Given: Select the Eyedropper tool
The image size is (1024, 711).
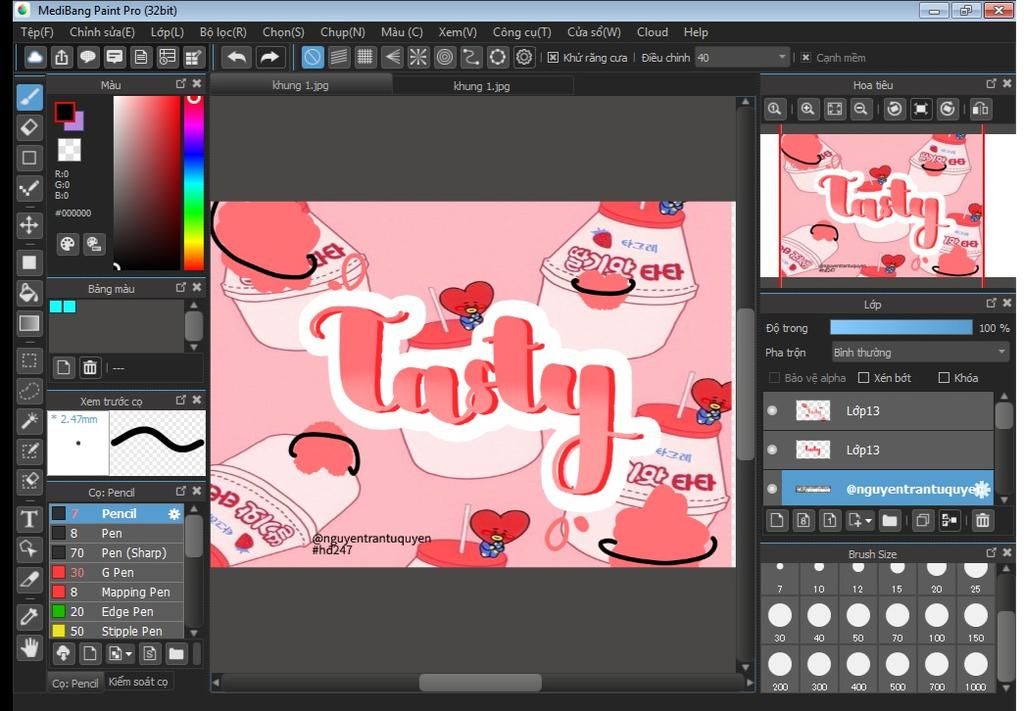Looking at the screenshot, I should tap(29, 616).
